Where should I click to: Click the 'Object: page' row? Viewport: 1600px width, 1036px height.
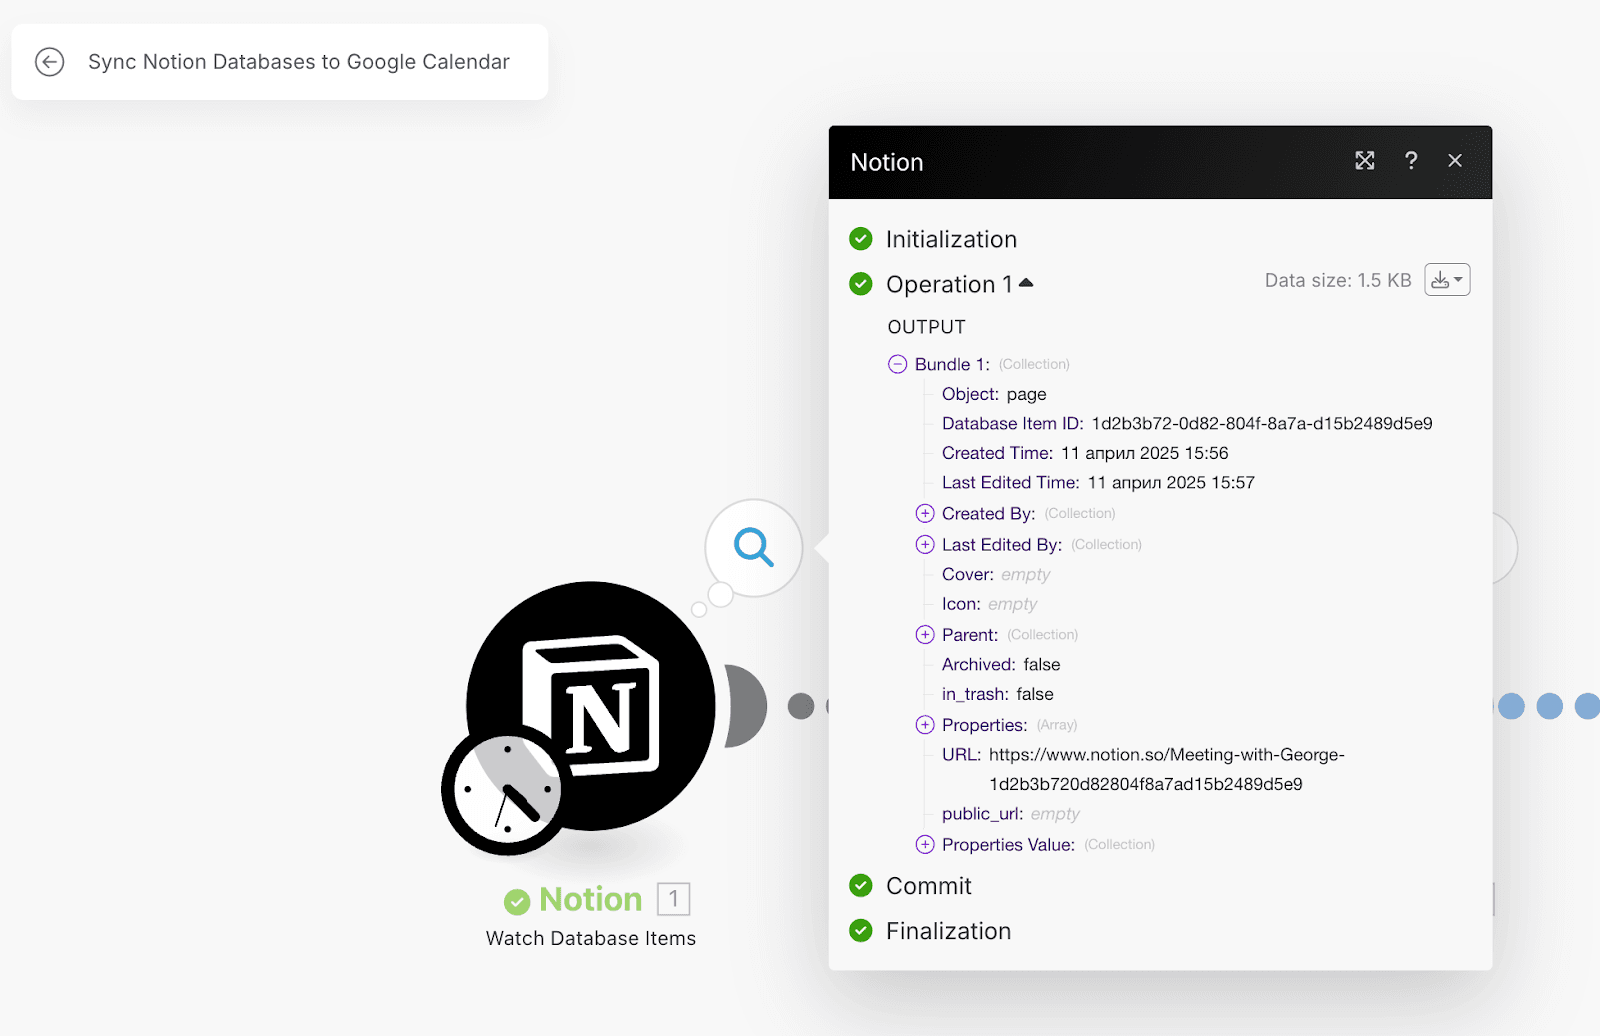994,394
